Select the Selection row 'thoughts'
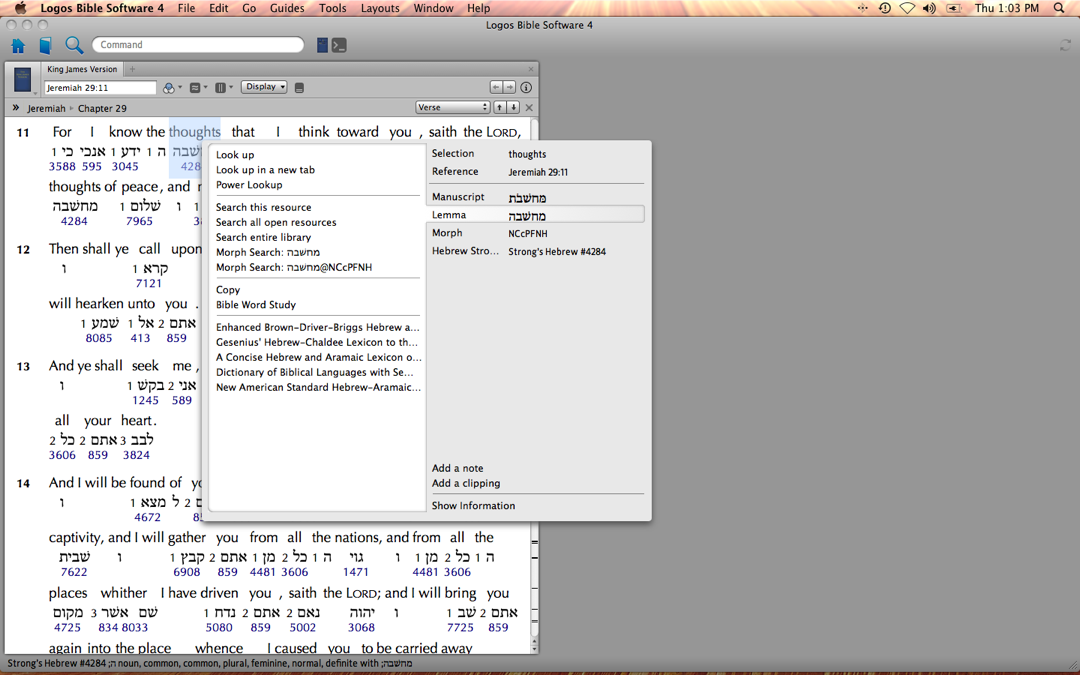 click(537, 154)
